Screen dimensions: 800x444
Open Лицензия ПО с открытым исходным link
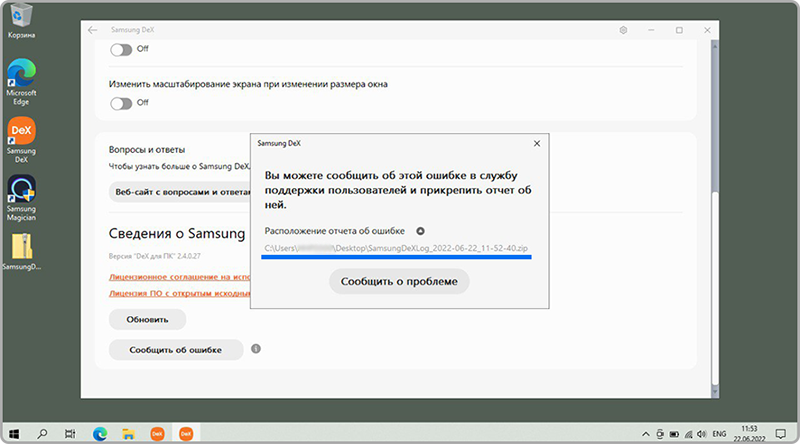click(x=180, y=293)
